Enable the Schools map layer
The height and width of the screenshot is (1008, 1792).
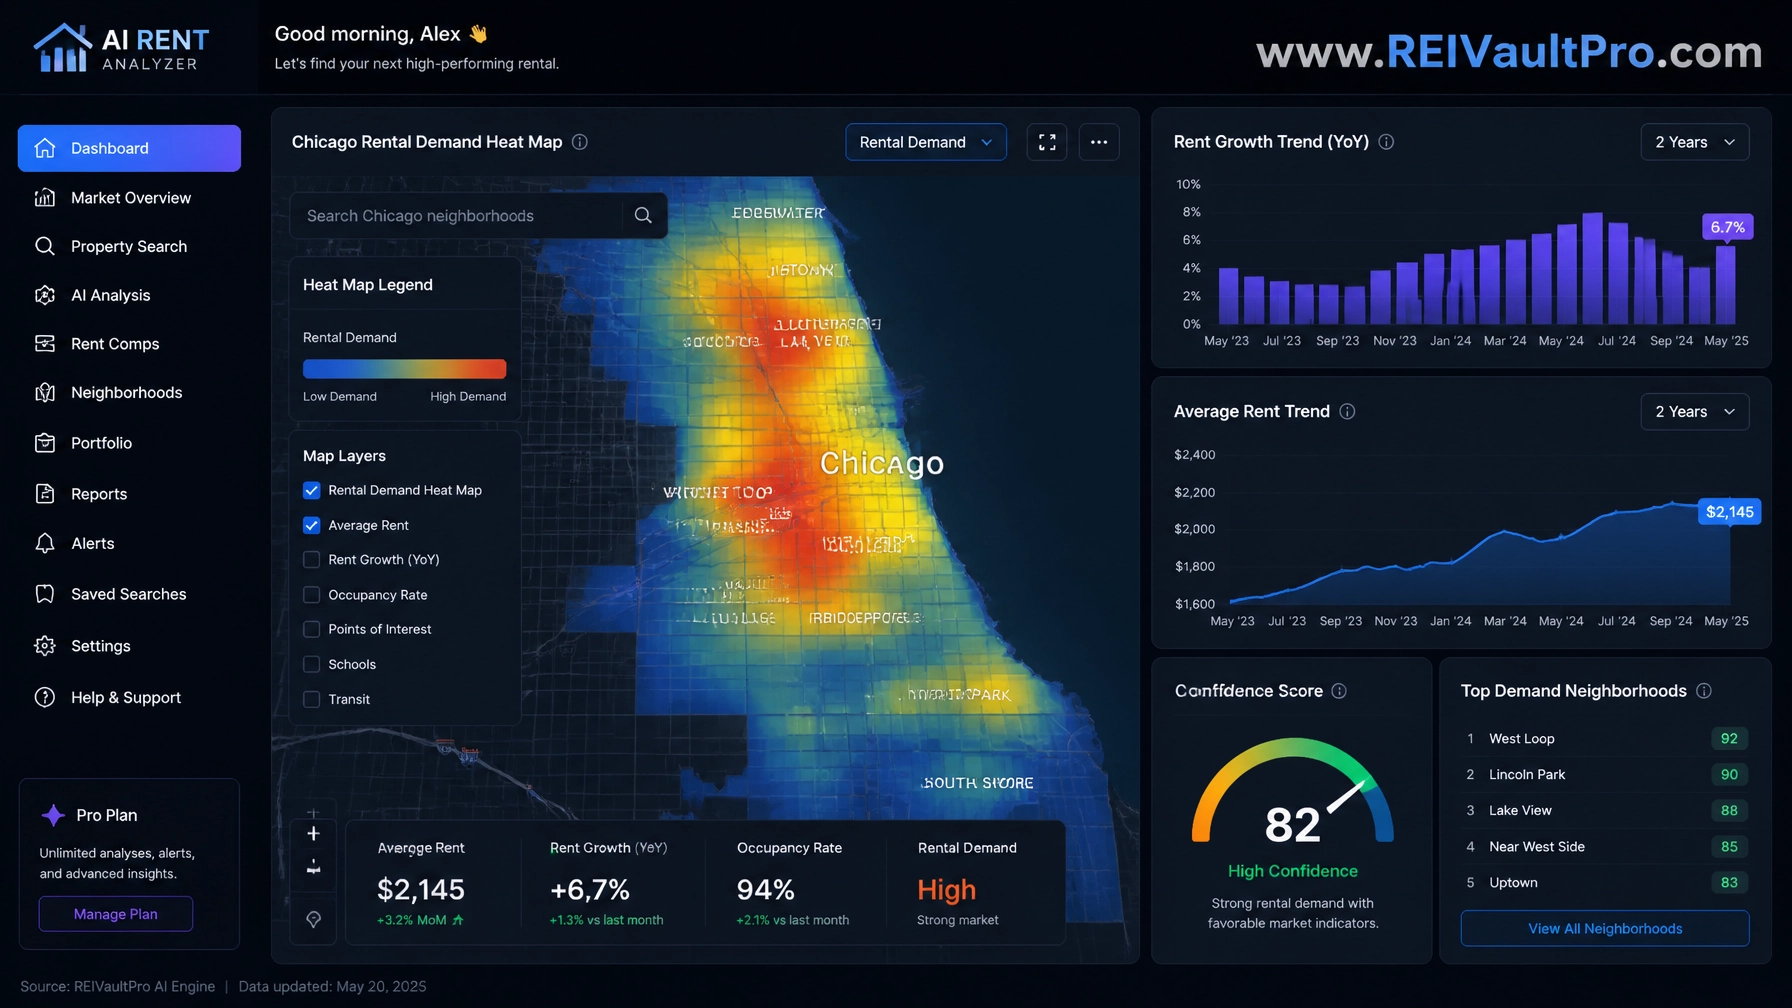click(312, 664)
